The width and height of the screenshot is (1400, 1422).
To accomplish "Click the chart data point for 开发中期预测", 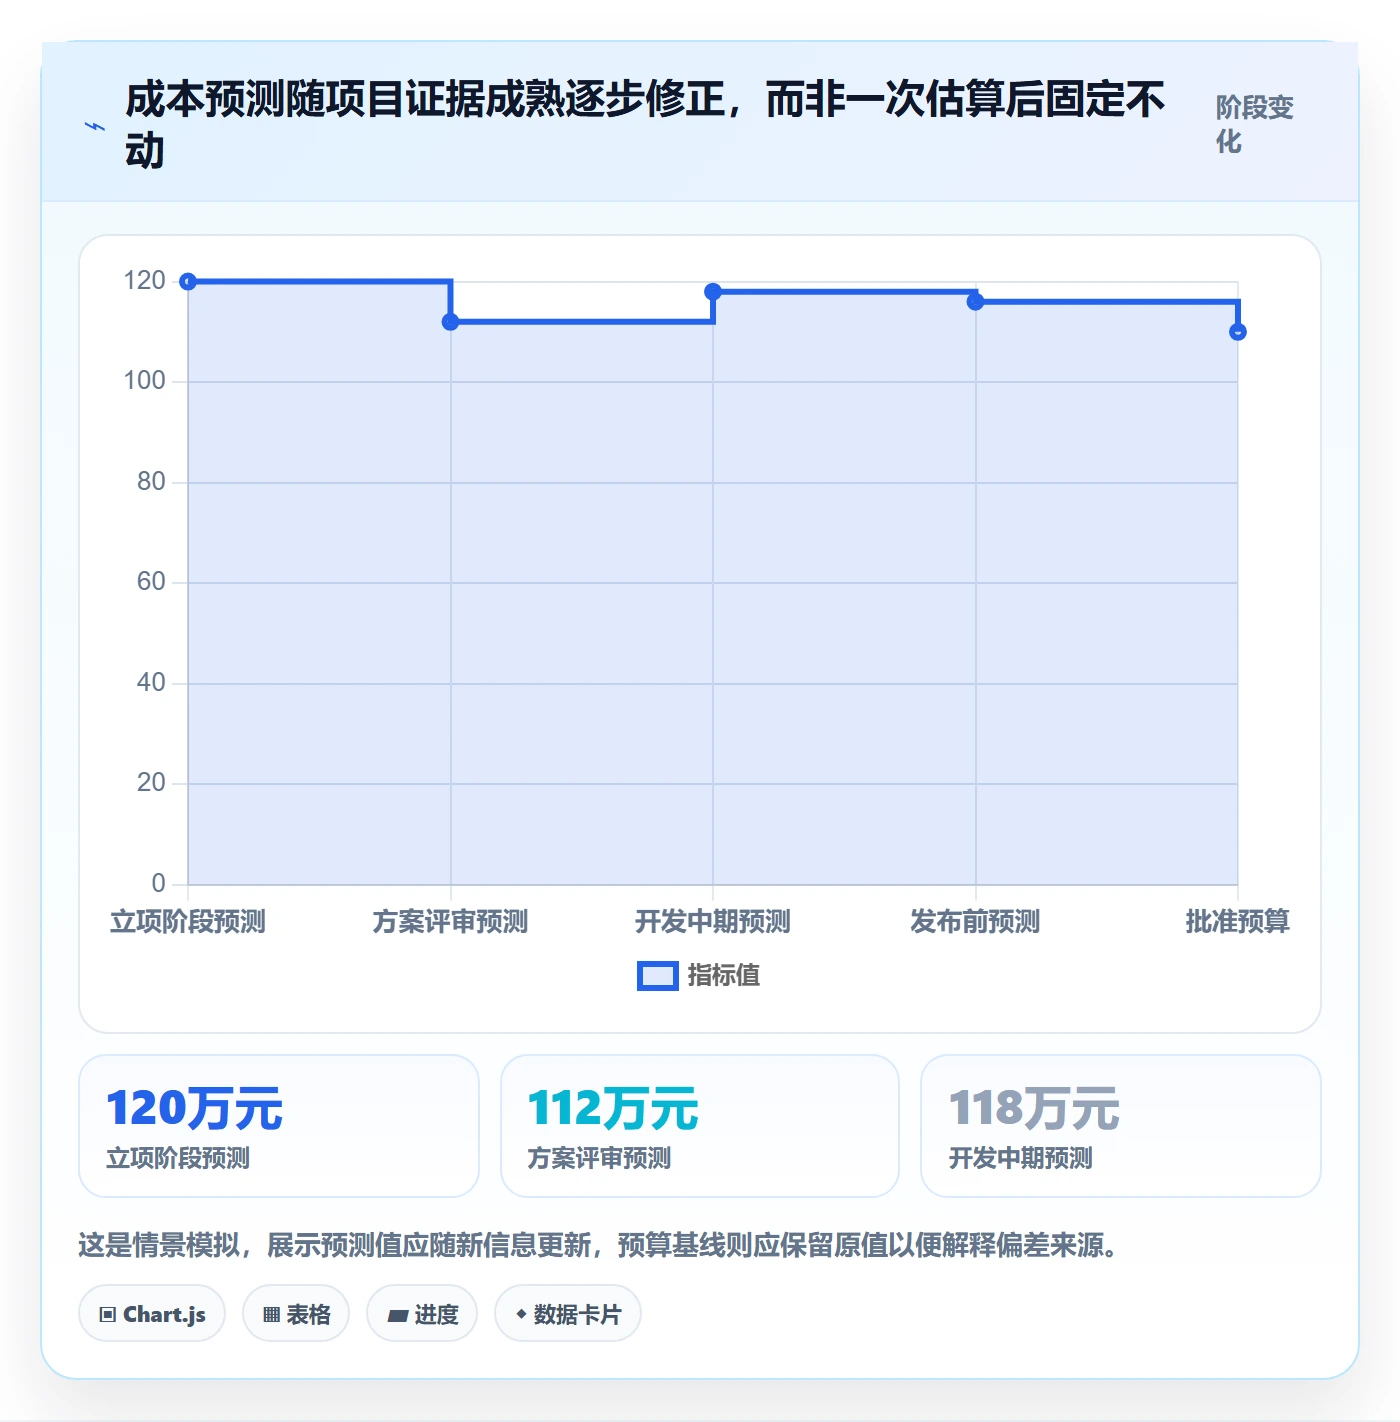I will click(x=713, y=292).
